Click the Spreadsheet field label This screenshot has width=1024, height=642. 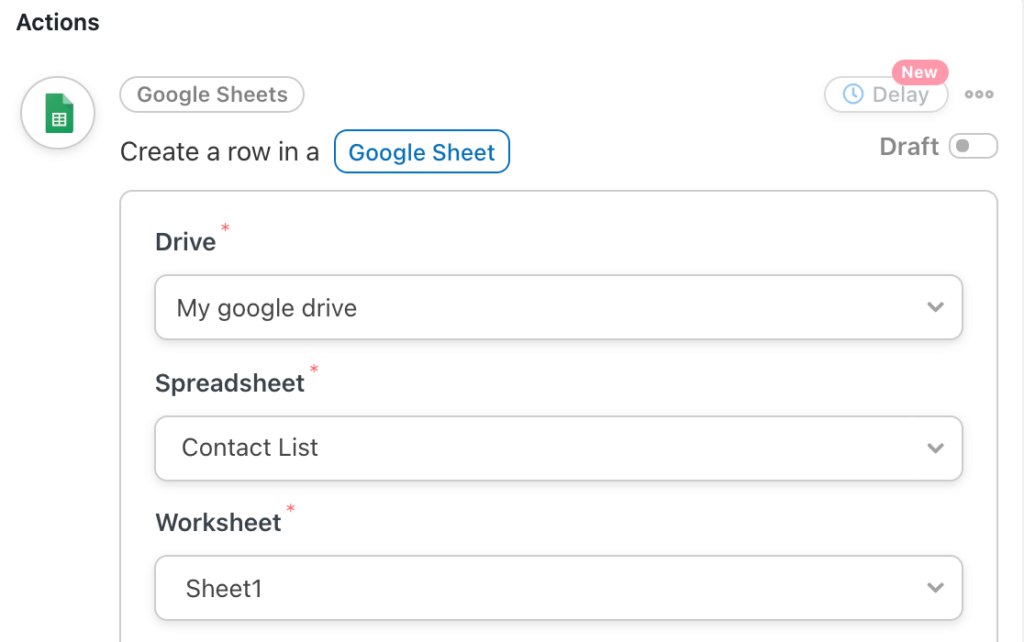coord(230,383)
